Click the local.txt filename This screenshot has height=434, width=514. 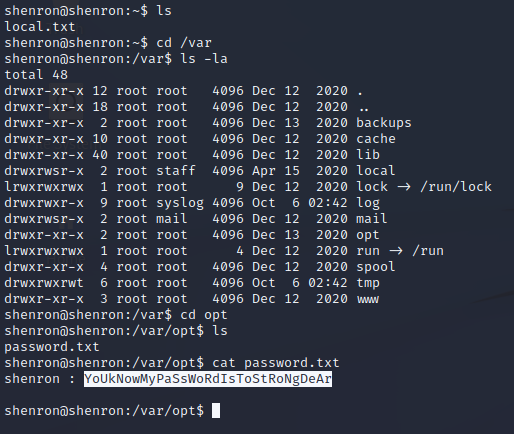(x=40, y=27)
